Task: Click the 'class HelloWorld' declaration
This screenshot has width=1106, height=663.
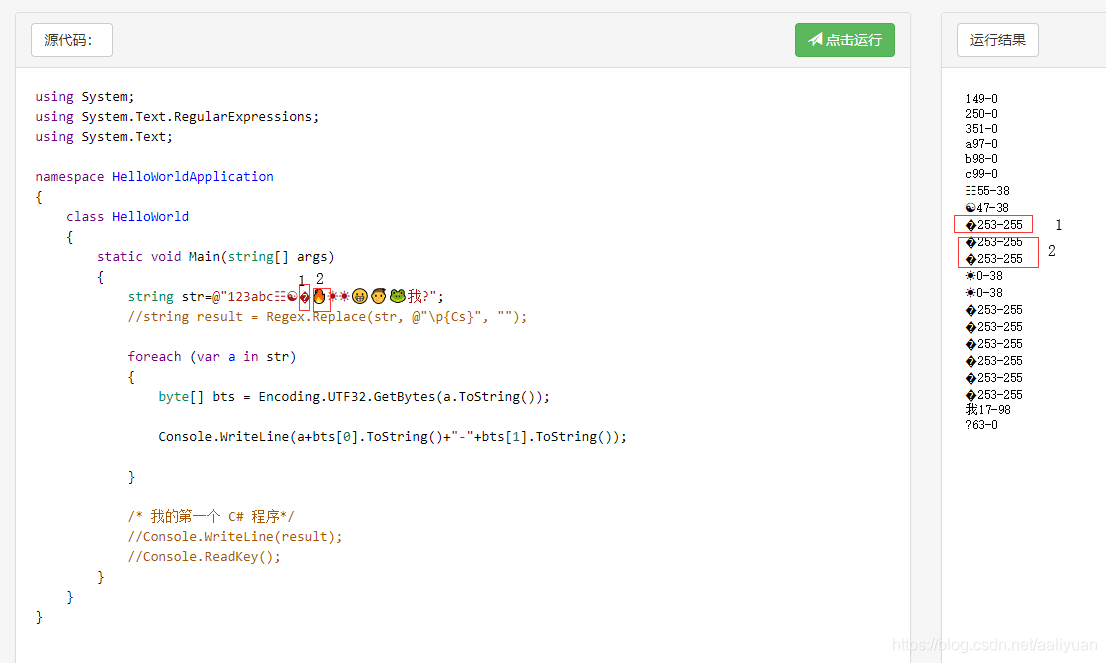Action: 128,217
